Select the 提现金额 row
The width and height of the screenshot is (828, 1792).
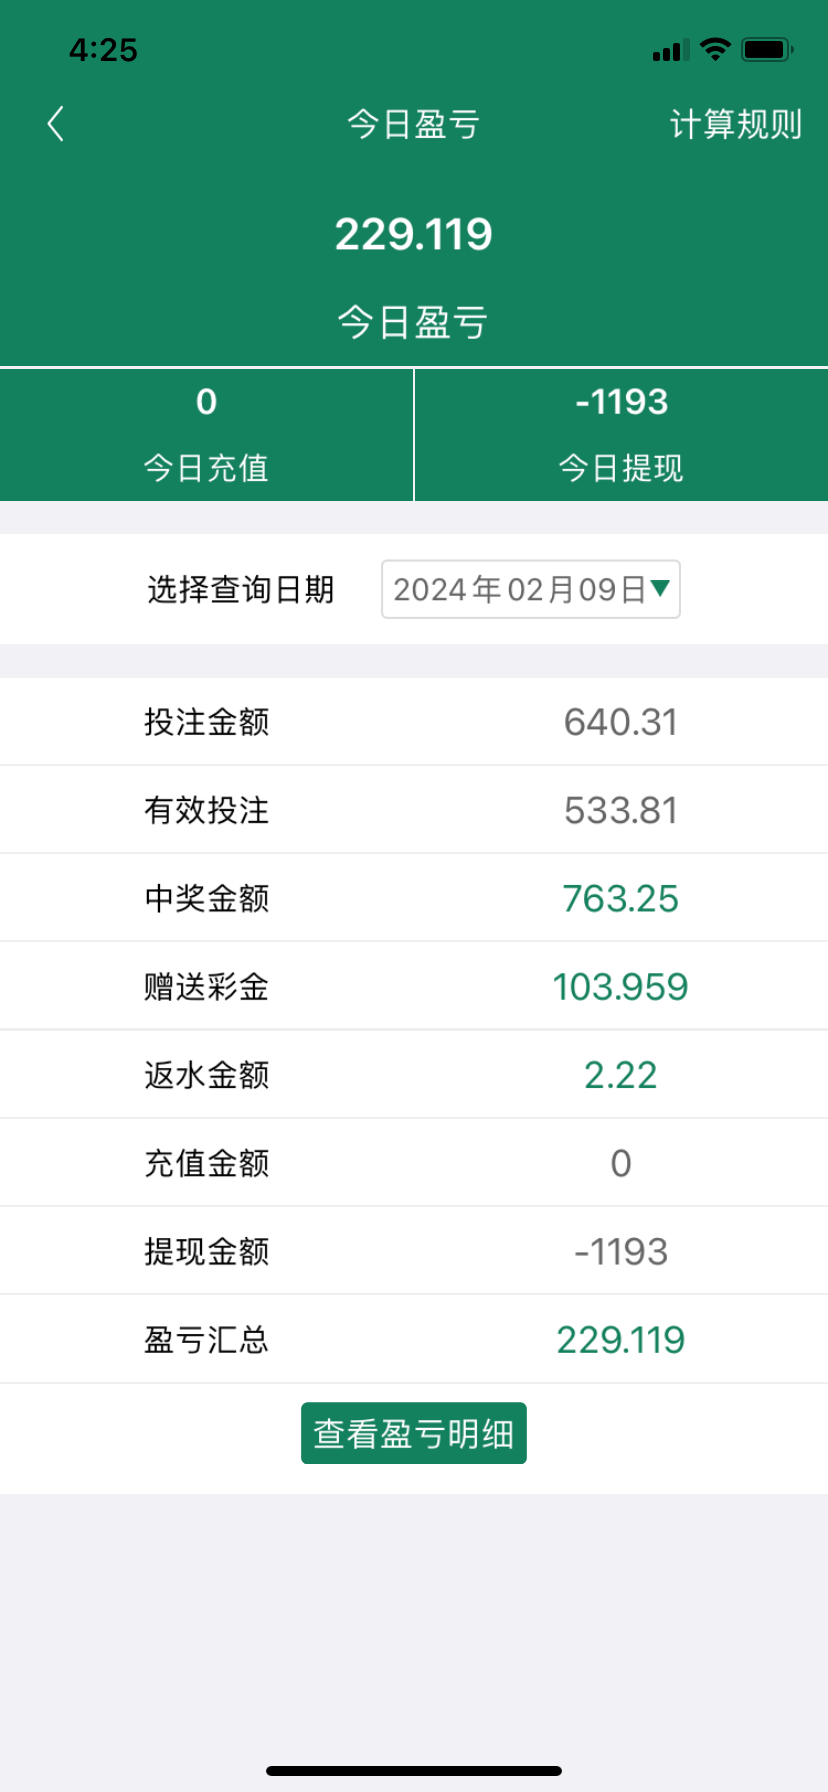tap(414, 1251)
